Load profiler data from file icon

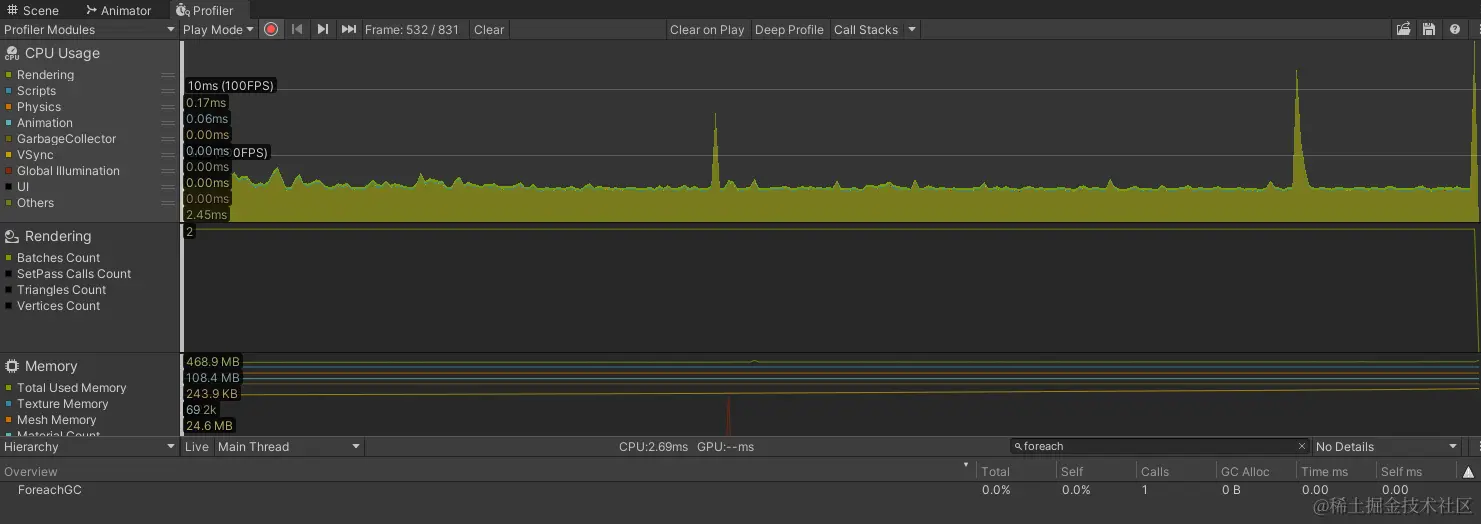pyautogui.click(x=1404, y=29)
